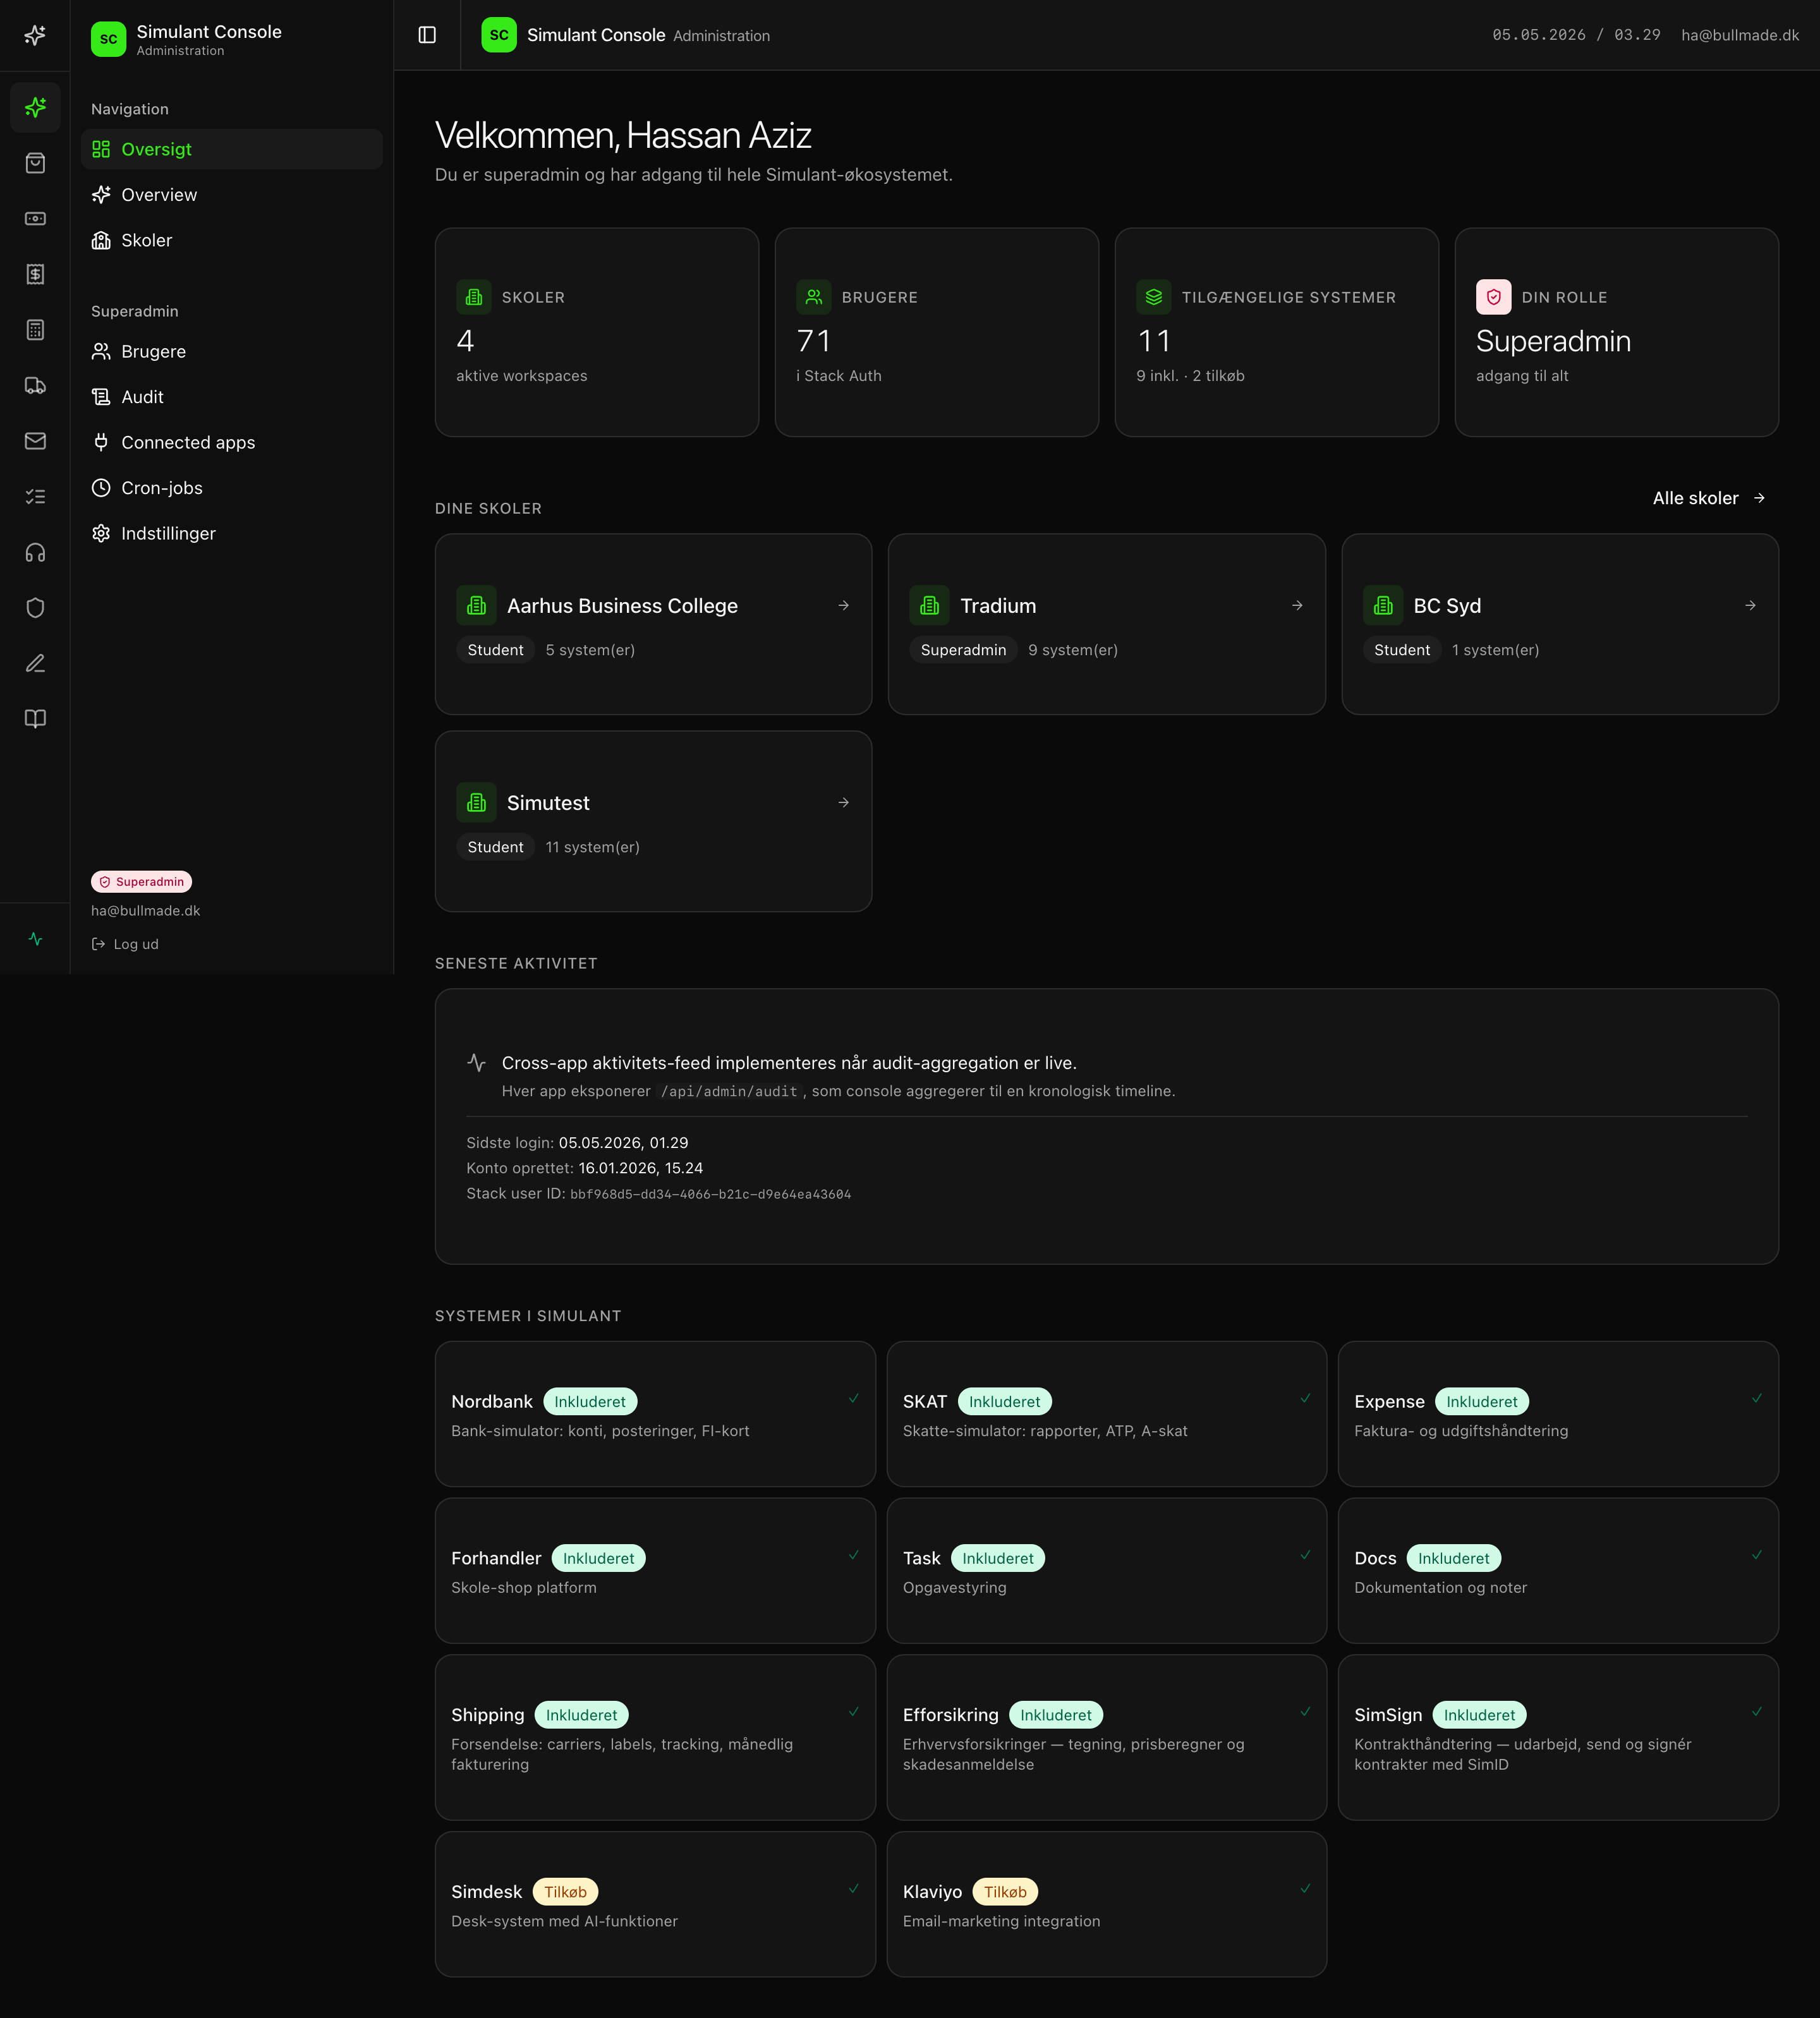Open the headphones support app in rail
Screen dimensions: 1820x2018
35,552
